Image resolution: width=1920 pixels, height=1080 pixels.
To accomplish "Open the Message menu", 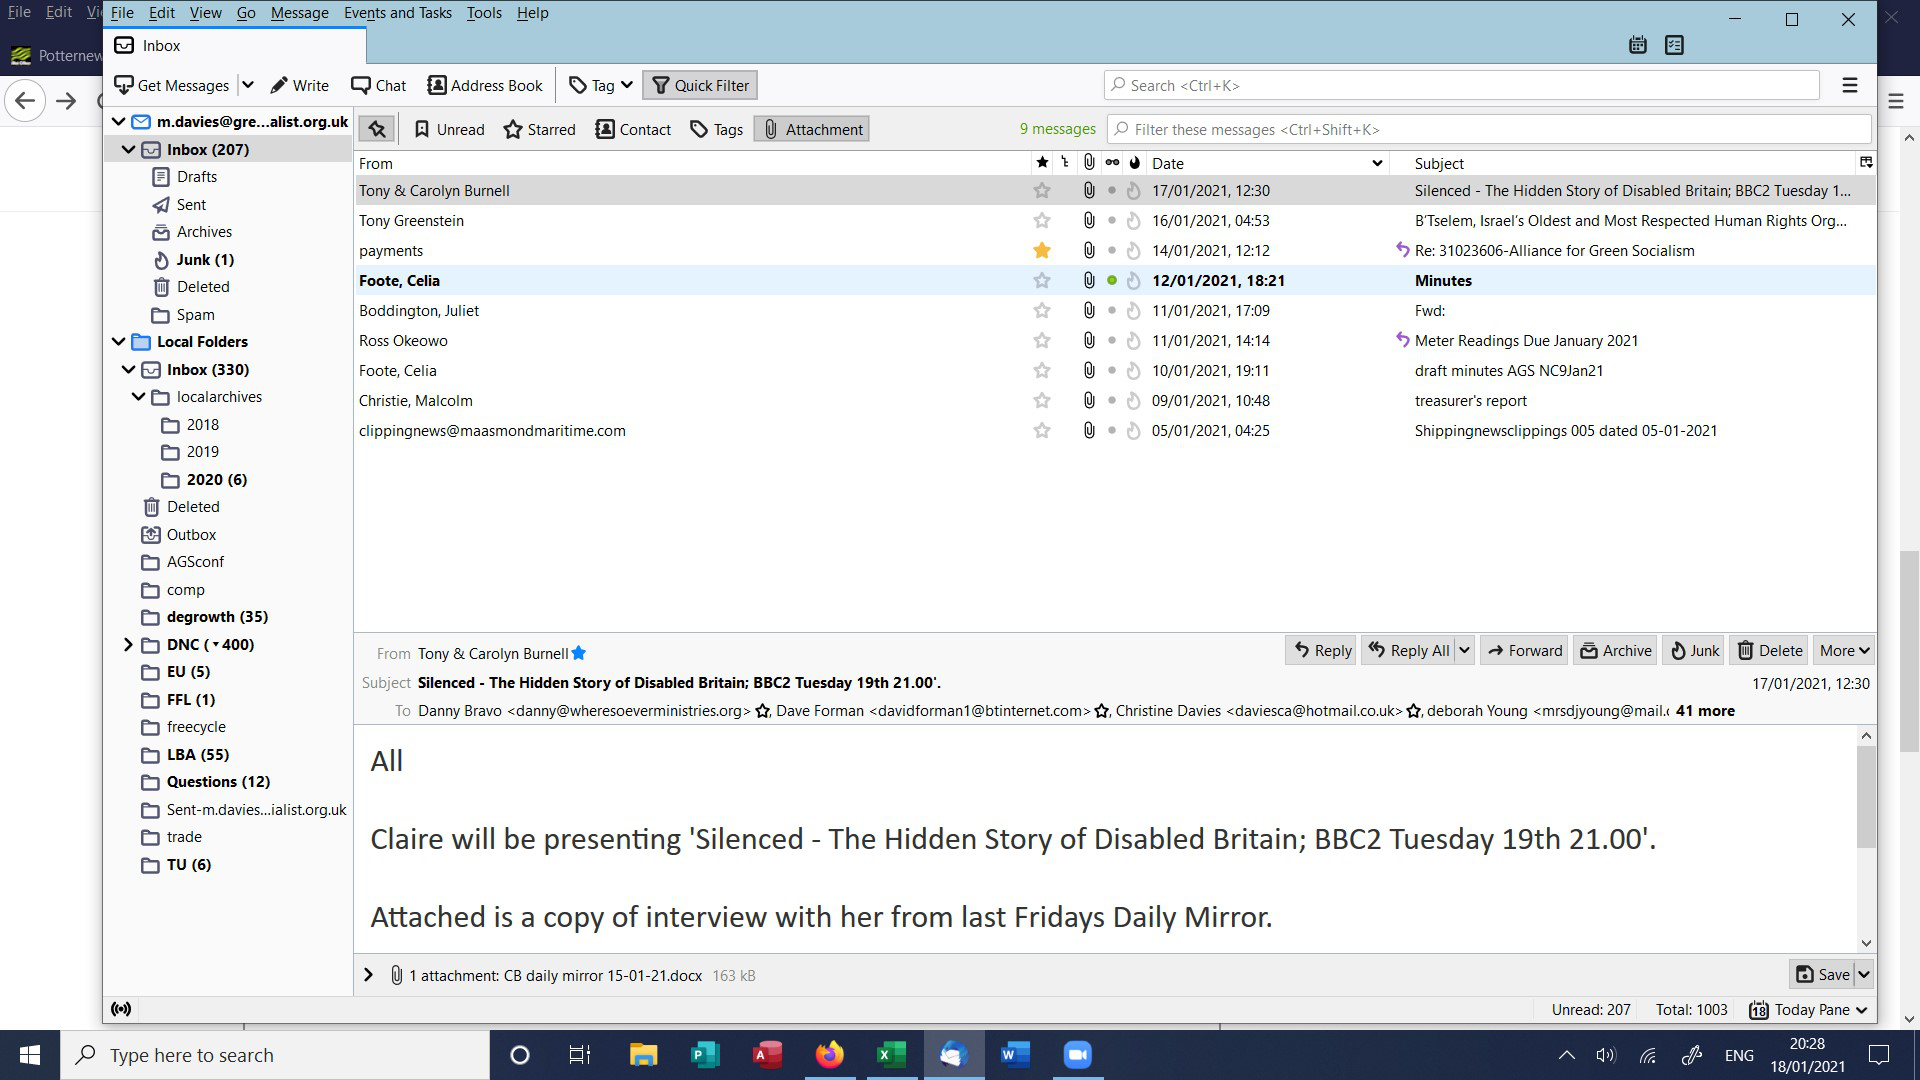I will pyautogui.click(x=299, y=13).
